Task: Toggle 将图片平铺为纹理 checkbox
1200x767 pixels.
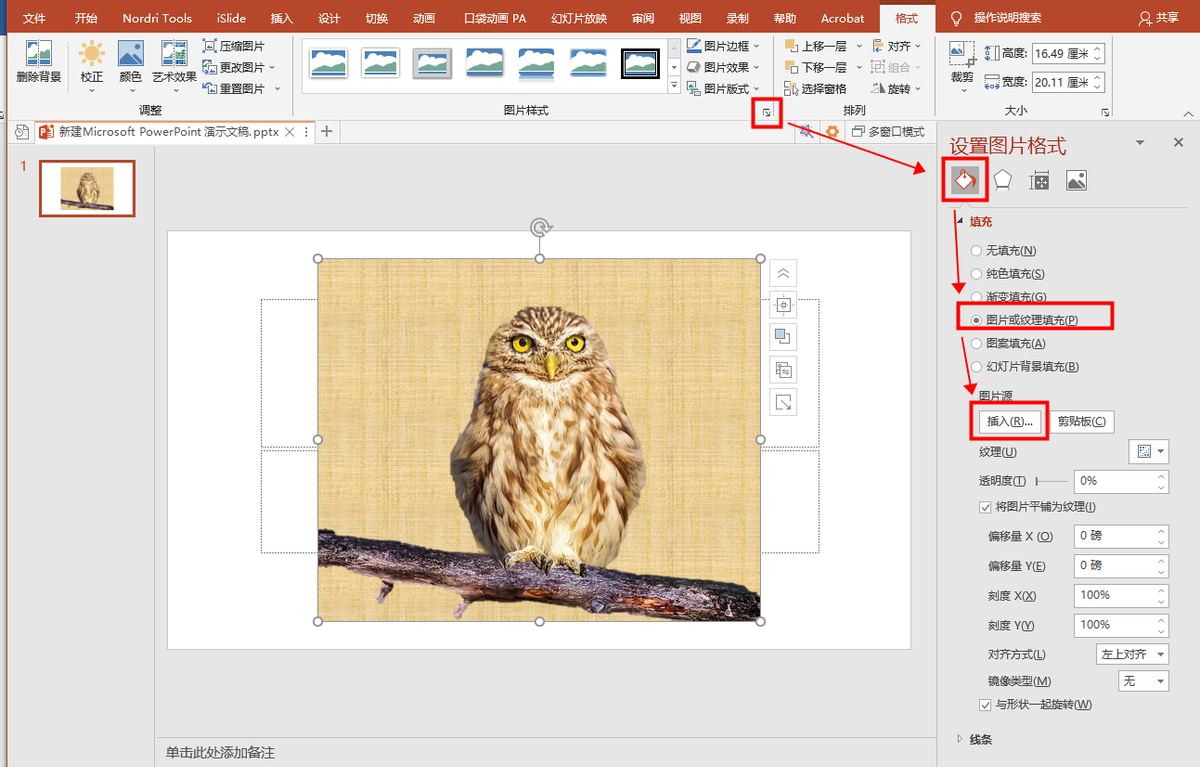Action: (x=985, y=508)
